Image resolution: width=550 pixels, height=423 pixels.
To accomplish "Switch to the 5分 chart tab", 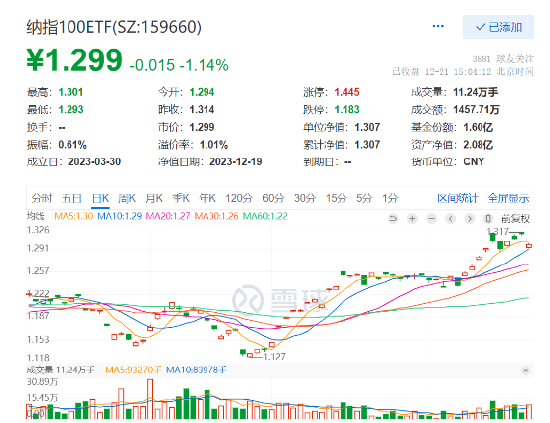I will pyautogui.click(x=364, y=198).
